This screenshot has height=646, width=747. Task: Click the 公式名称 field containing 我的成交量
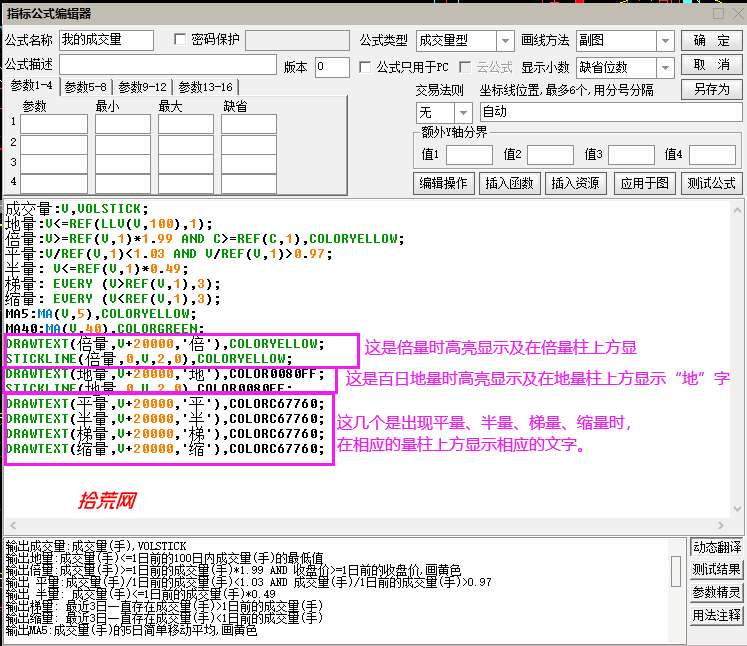pos(106,40)
